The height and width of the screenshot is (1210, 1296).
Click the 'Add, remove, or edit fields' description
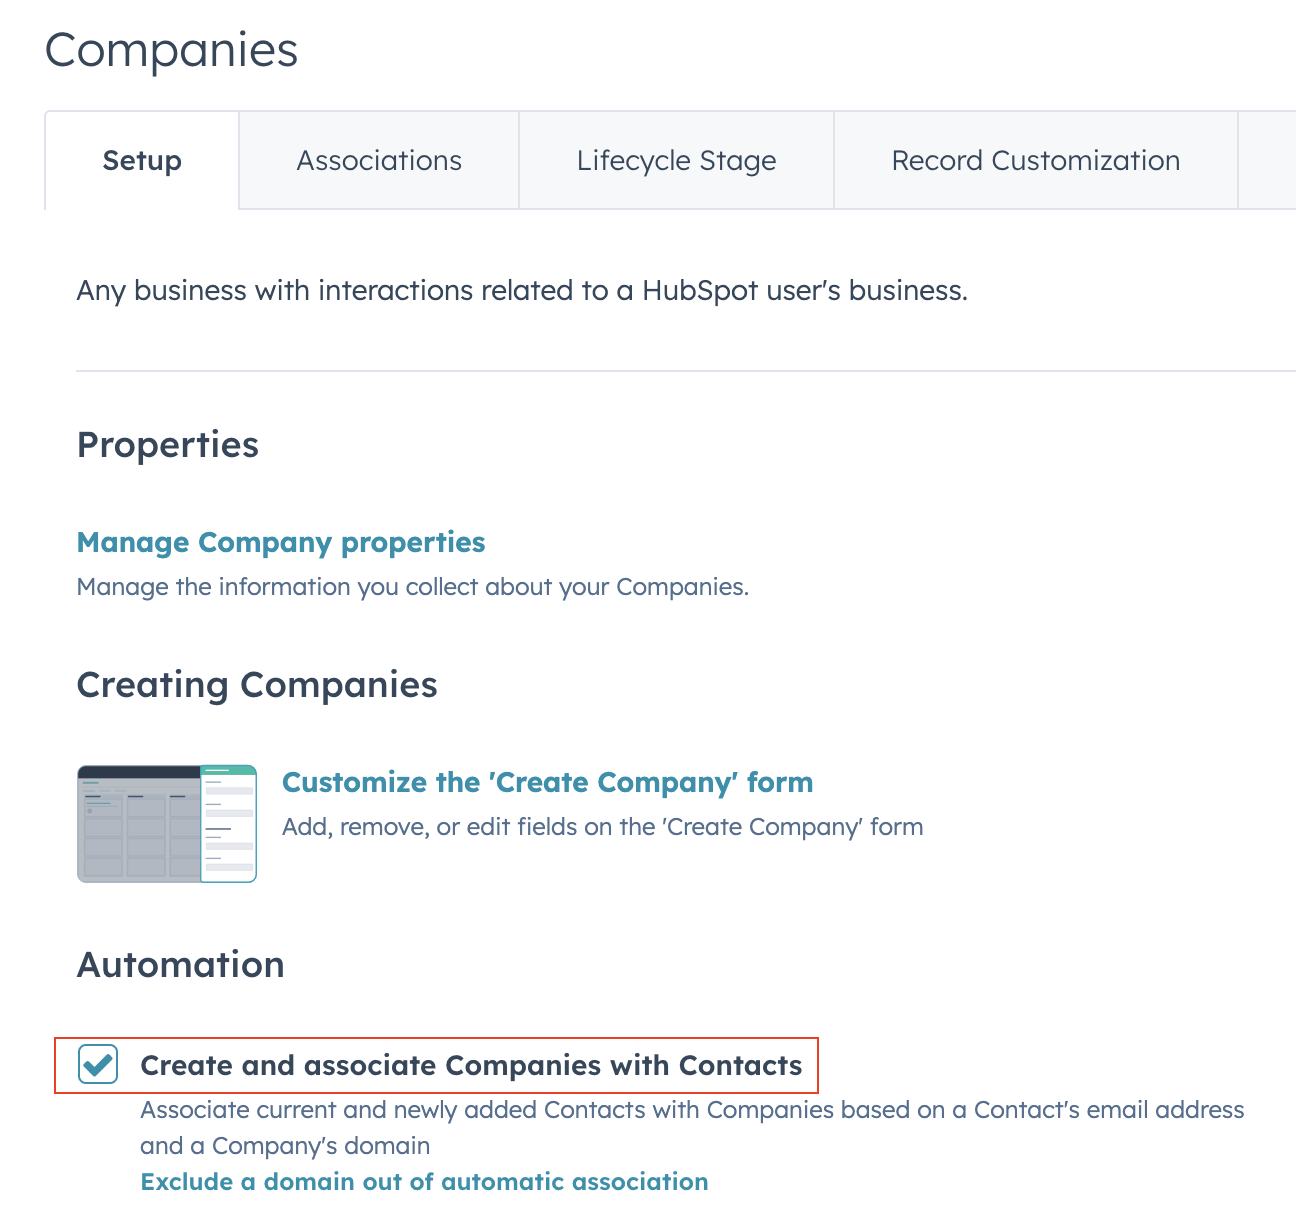(x=602, y=827)
